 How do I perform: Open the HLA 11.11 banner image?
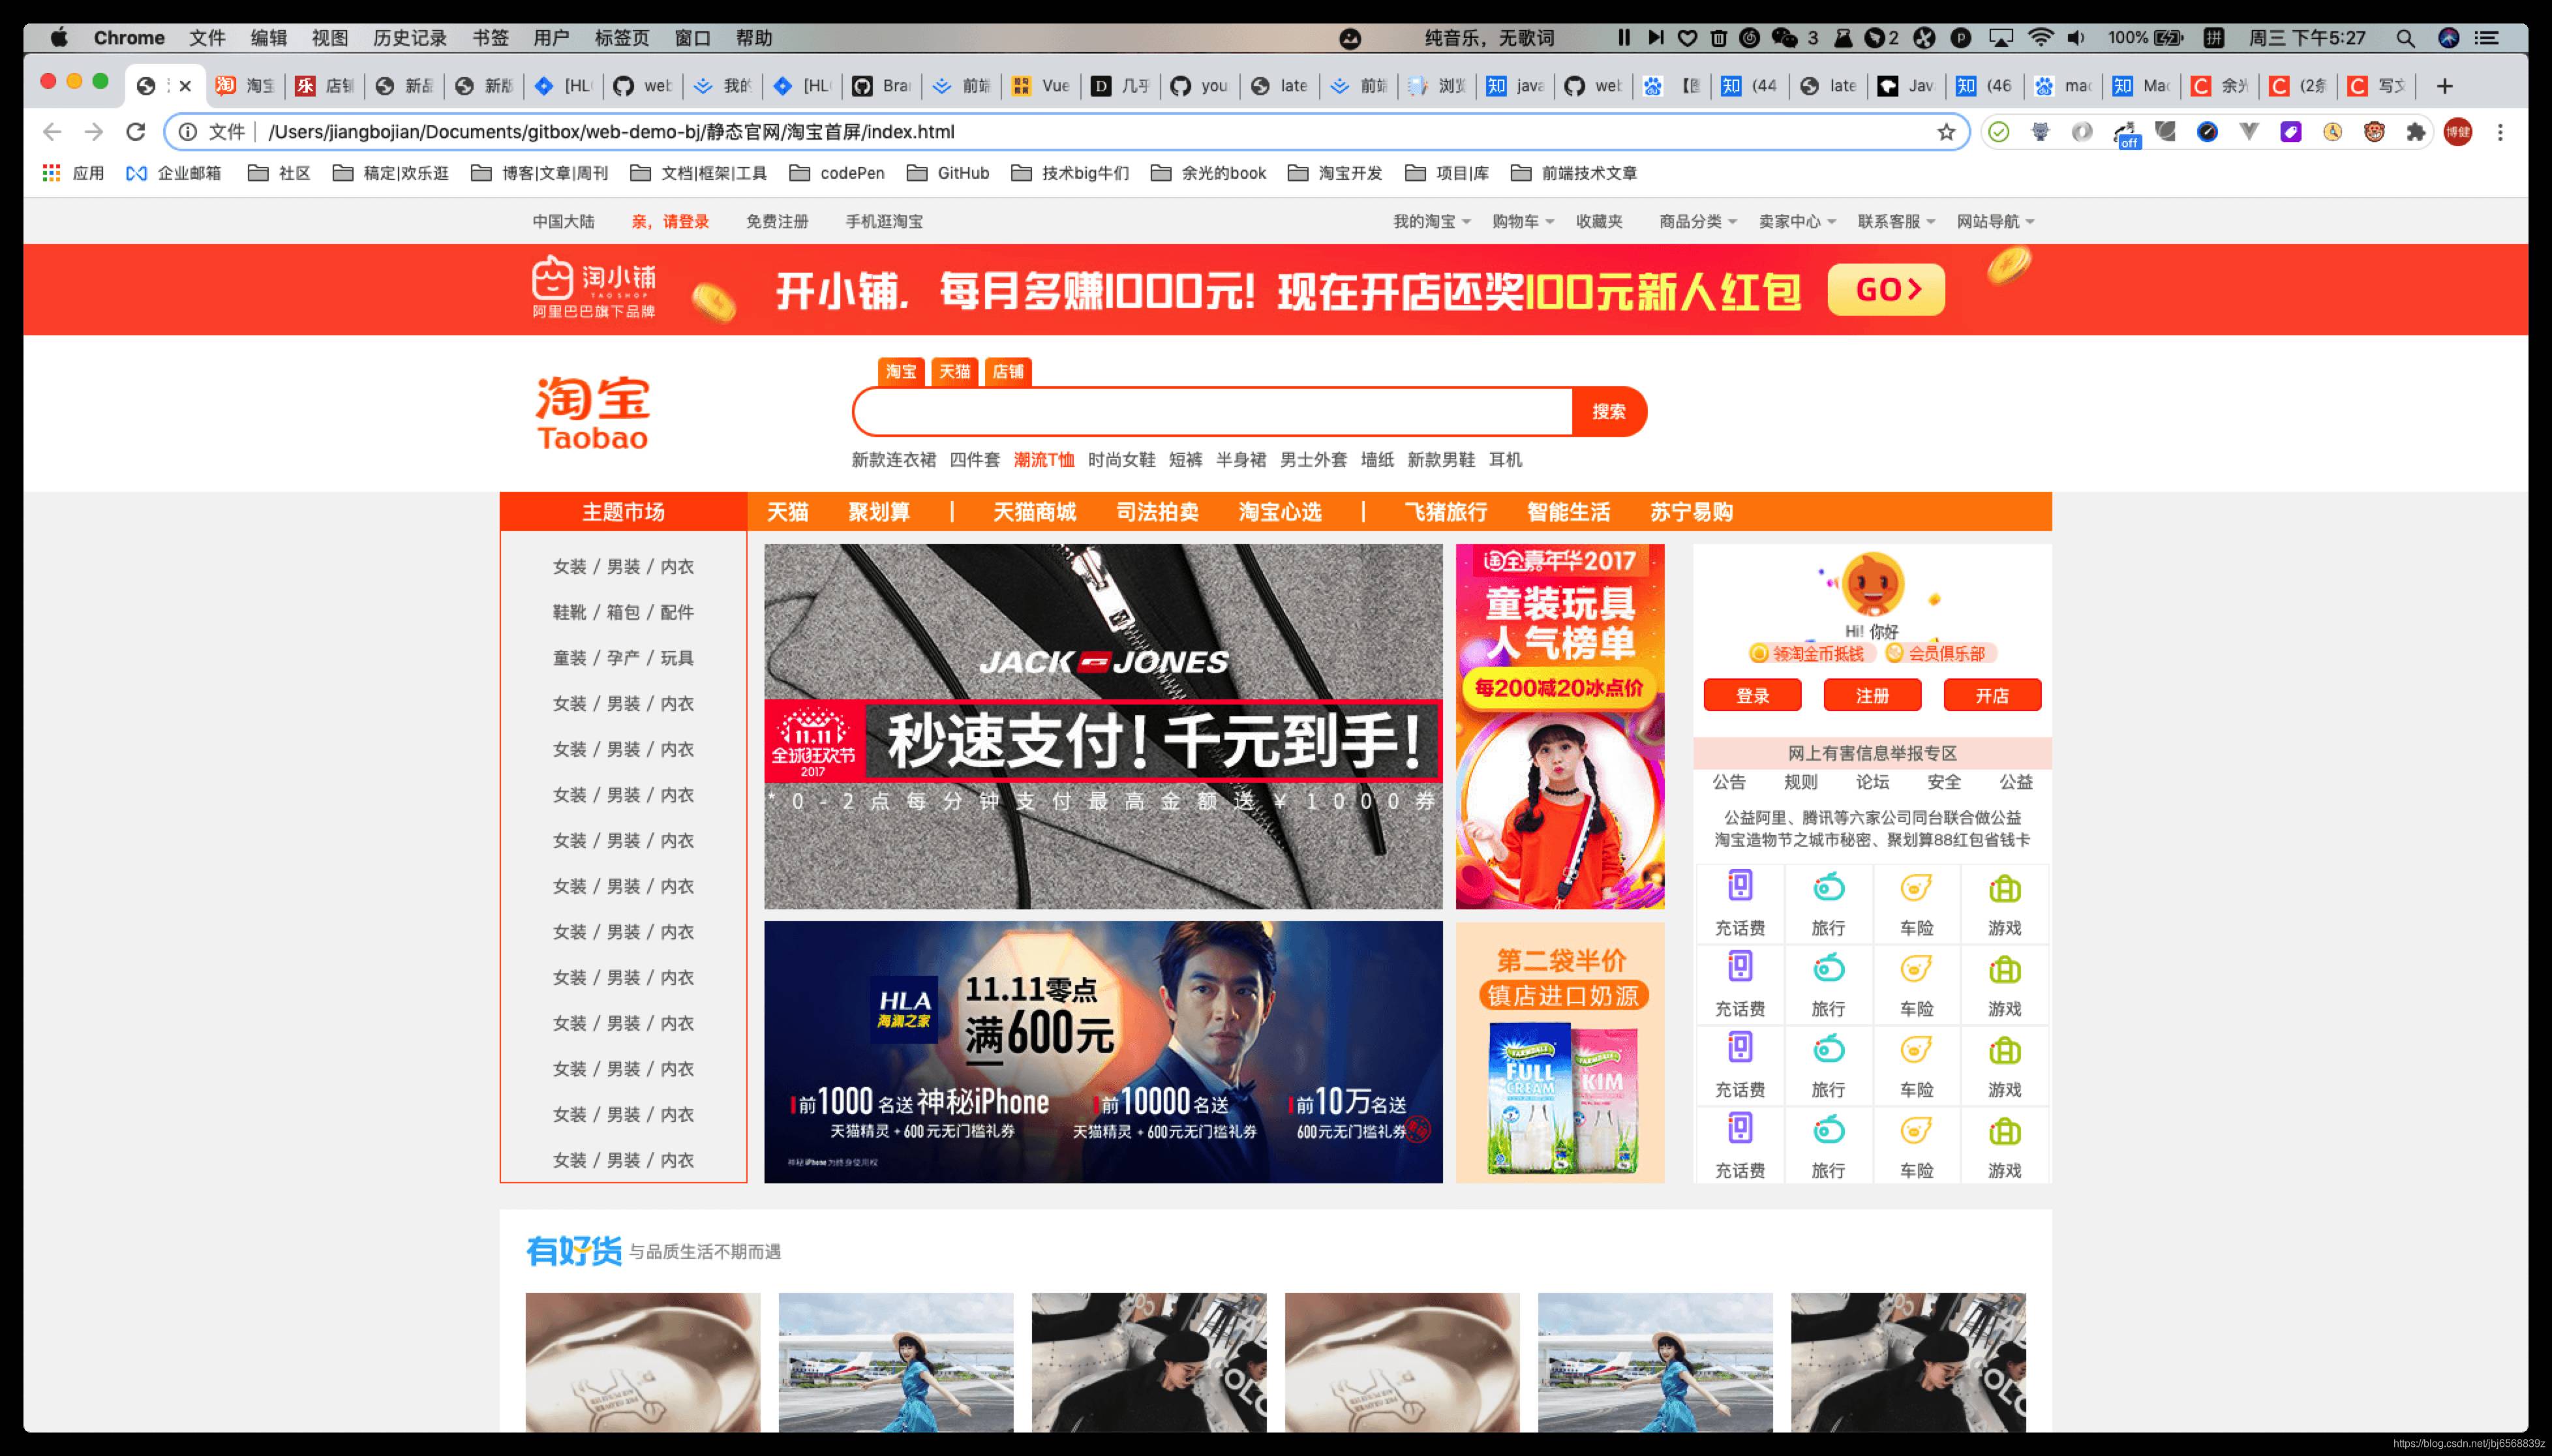(x=1103, y=1053)
